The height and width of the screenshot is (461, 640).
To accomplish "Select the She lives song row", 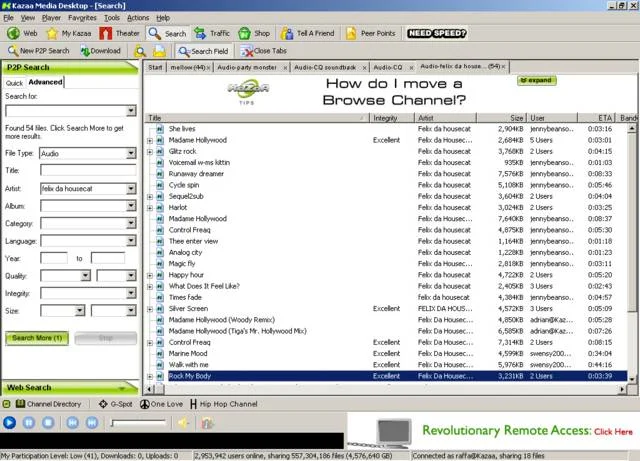I will [x=386, y=129].
